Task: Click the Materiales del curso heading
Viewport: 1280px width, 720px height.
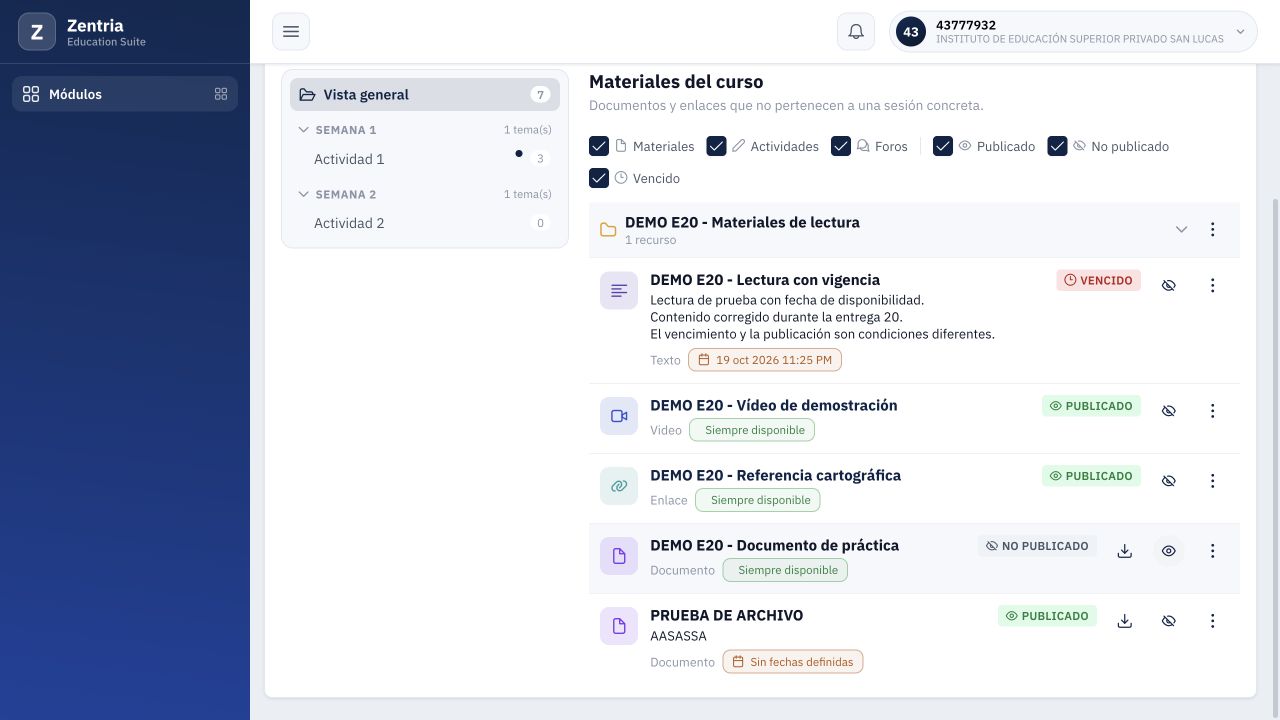Action: [x=676, y=82]
